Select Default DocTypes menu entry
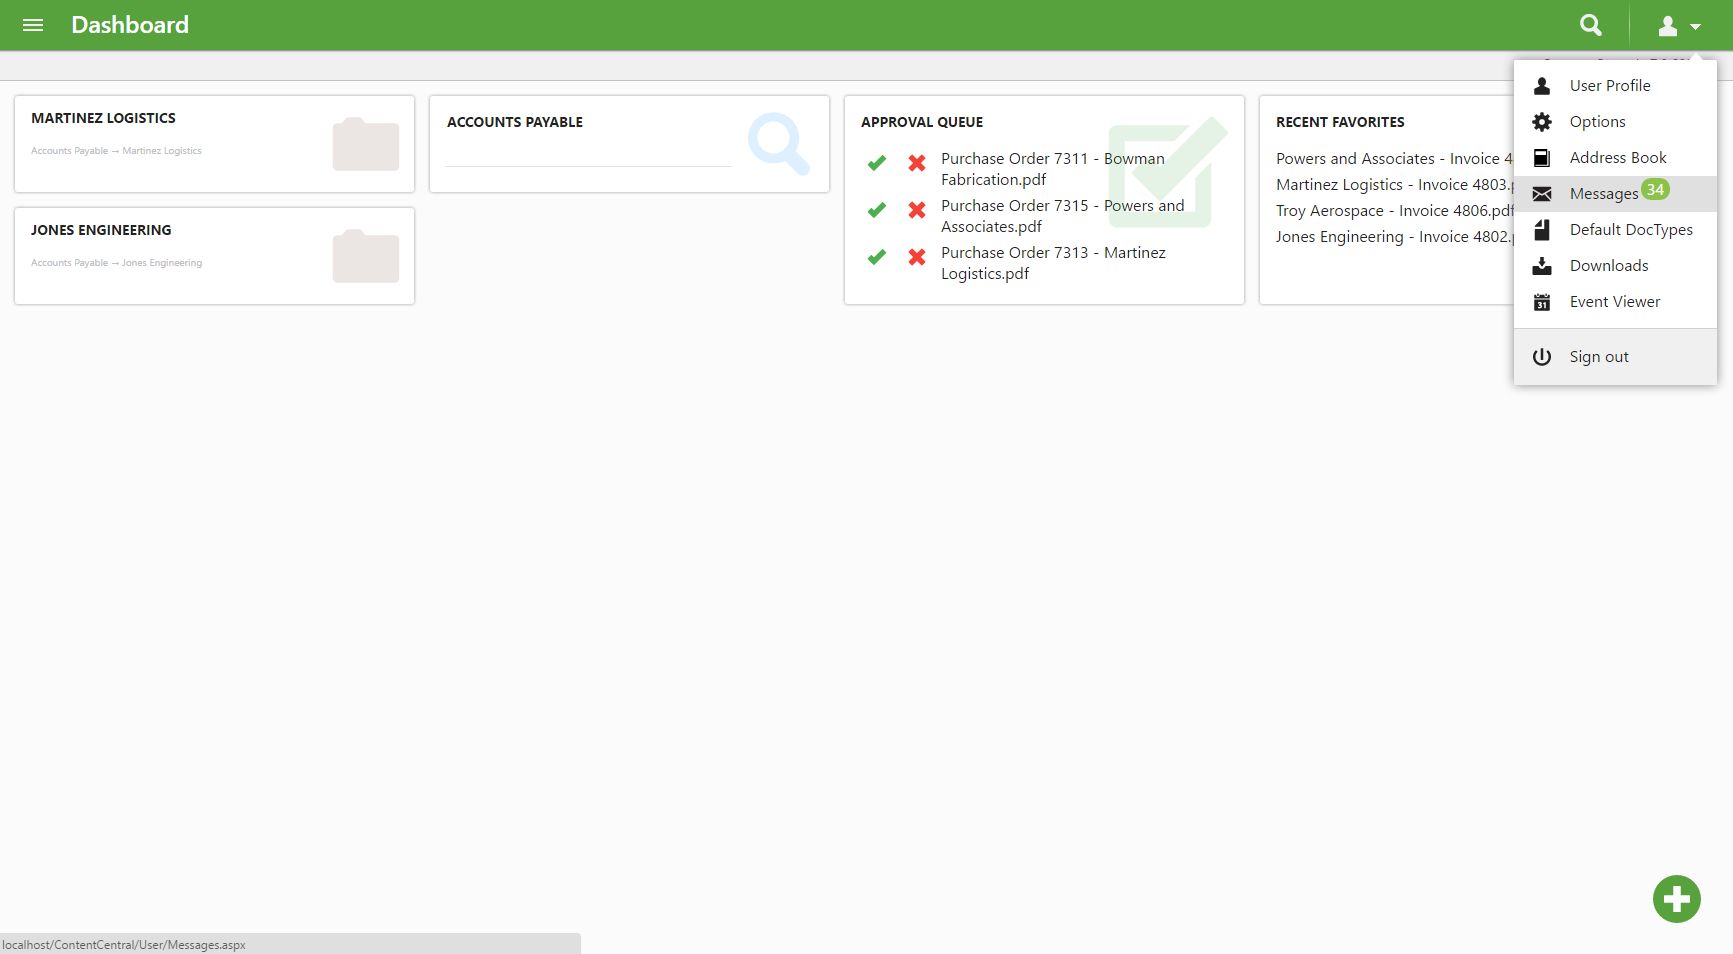 point(1615,230)
